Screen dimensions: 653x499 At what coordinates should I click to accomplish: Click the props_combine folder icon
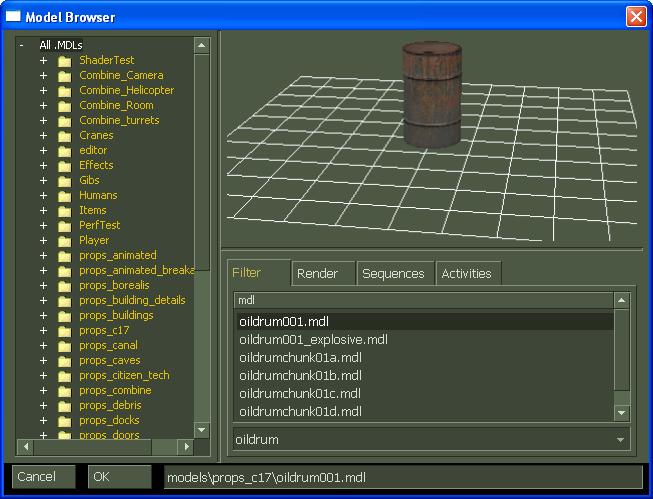coord(65,391)
